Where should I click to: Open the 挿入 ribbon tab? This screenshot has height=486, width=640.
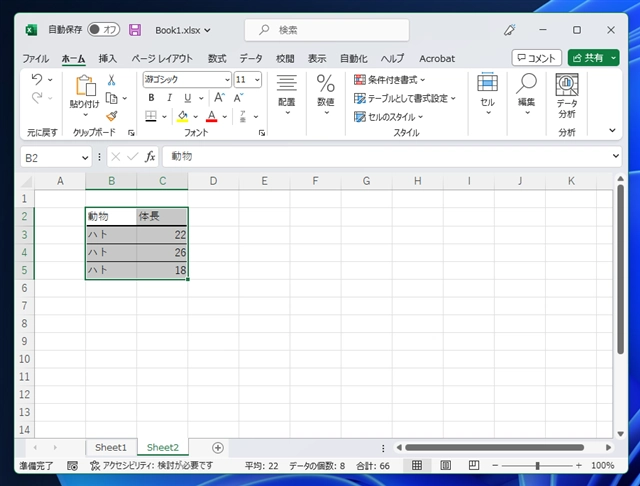[x=108, y=58]
